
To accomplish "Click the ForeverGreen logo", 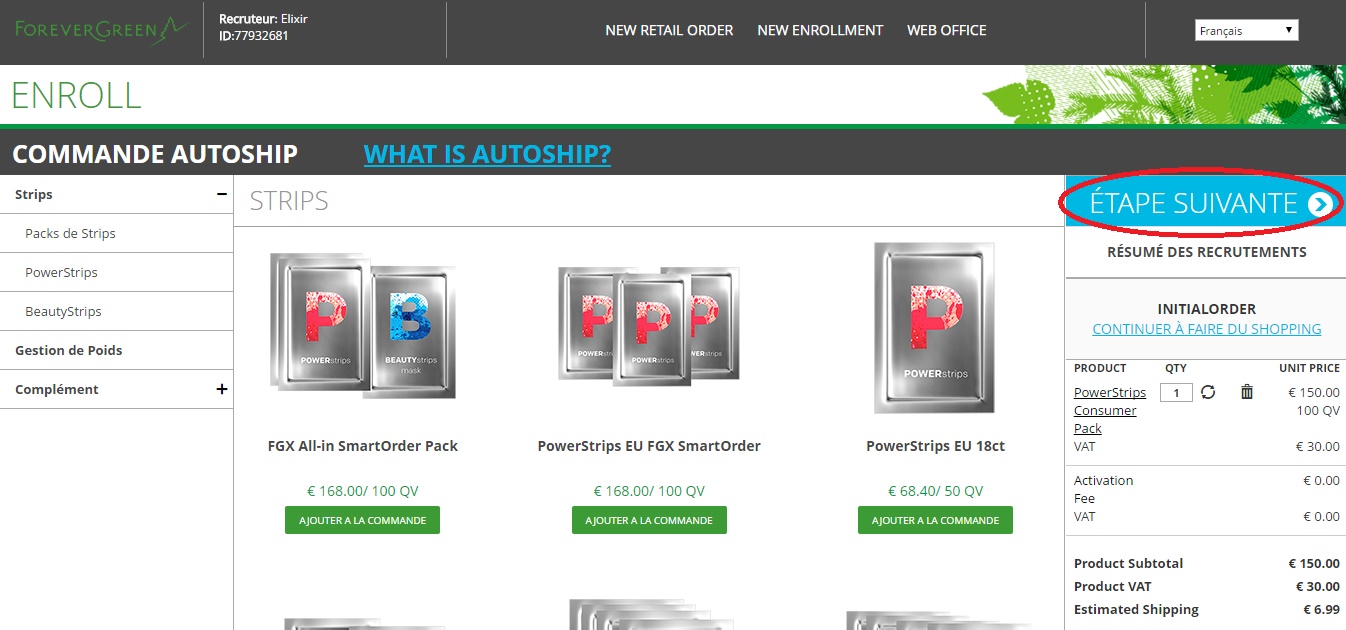I will click(x=101, y=29).
